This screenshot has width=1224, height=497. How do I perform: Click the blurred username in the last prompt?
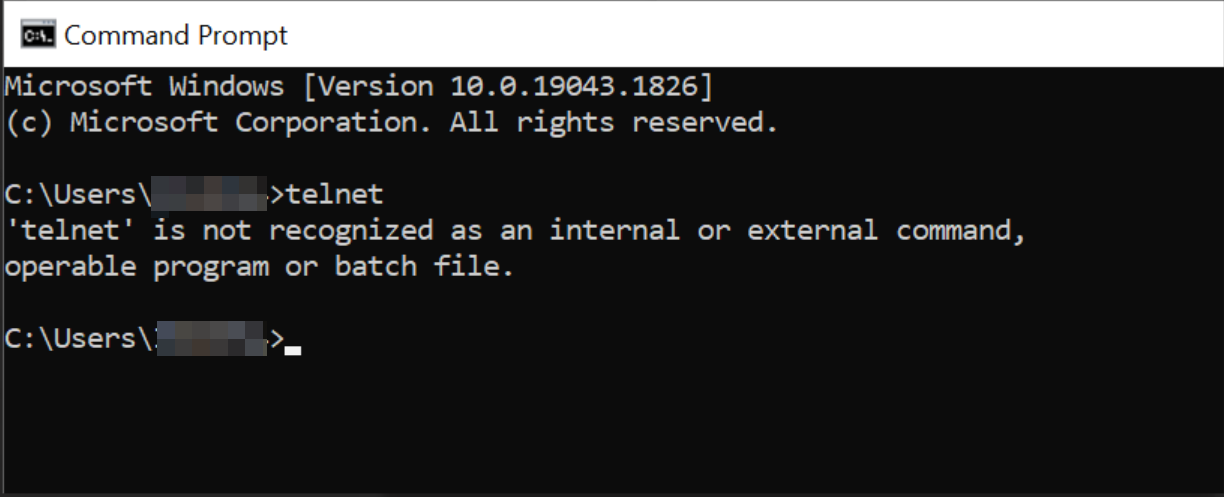tap(210, 339)
